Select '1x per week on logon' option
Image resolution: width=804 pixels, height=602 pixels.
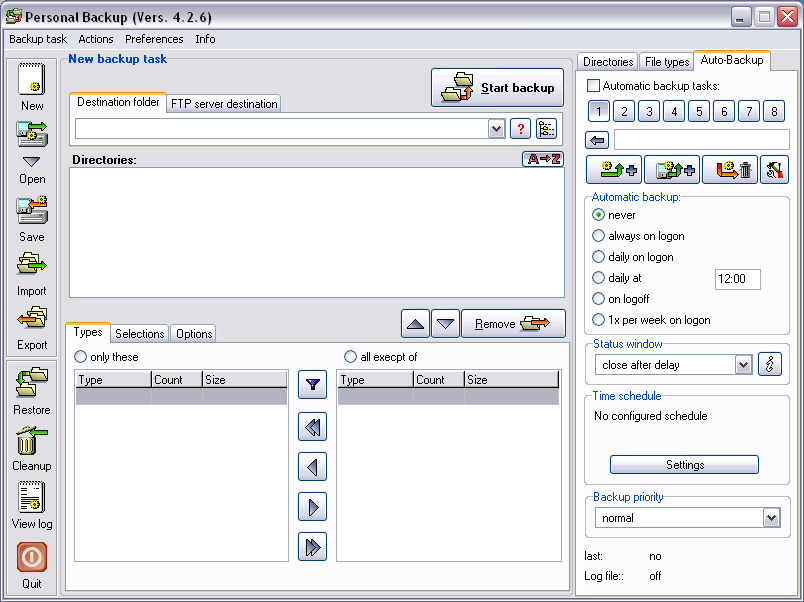tap(598, 320)
